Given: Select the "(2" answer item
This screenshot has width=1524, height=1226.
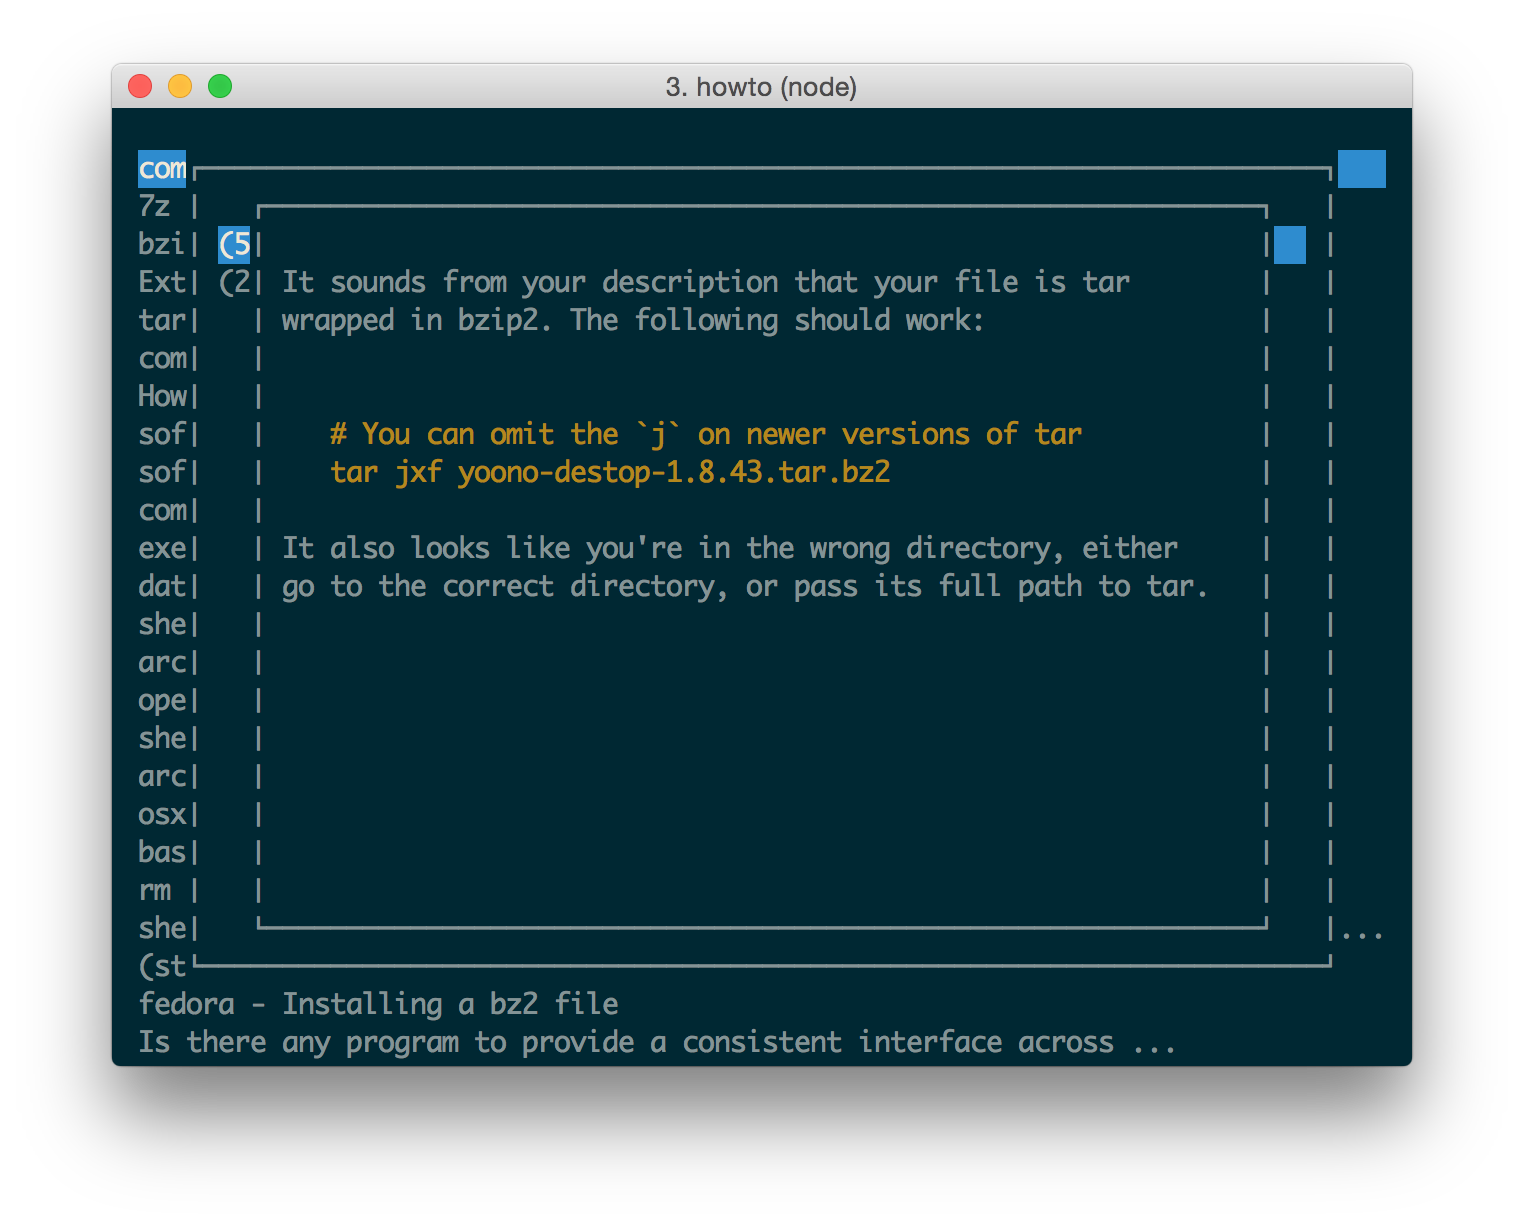Looking at the screenshot, I should pos(235,283).
